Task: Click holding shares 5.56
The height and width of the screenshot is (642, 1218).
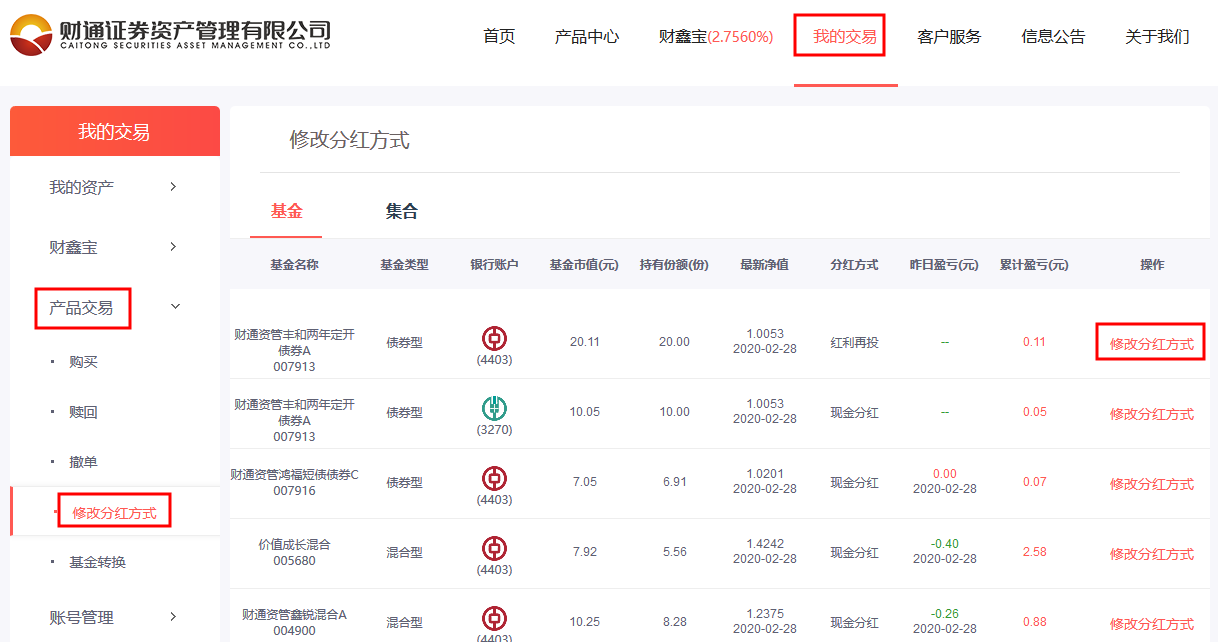Action: [675, 552]
